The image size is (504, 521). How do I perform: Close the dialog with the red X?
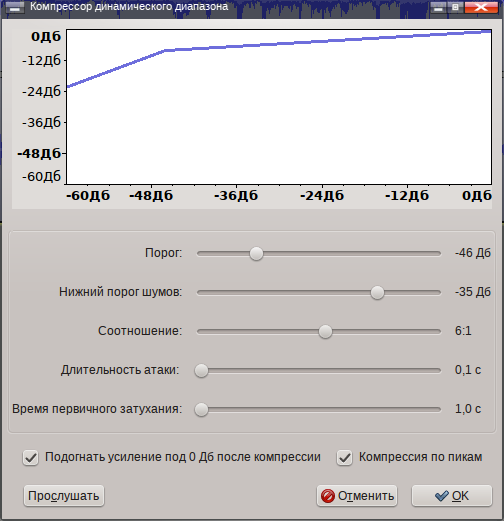pos(481,7)
